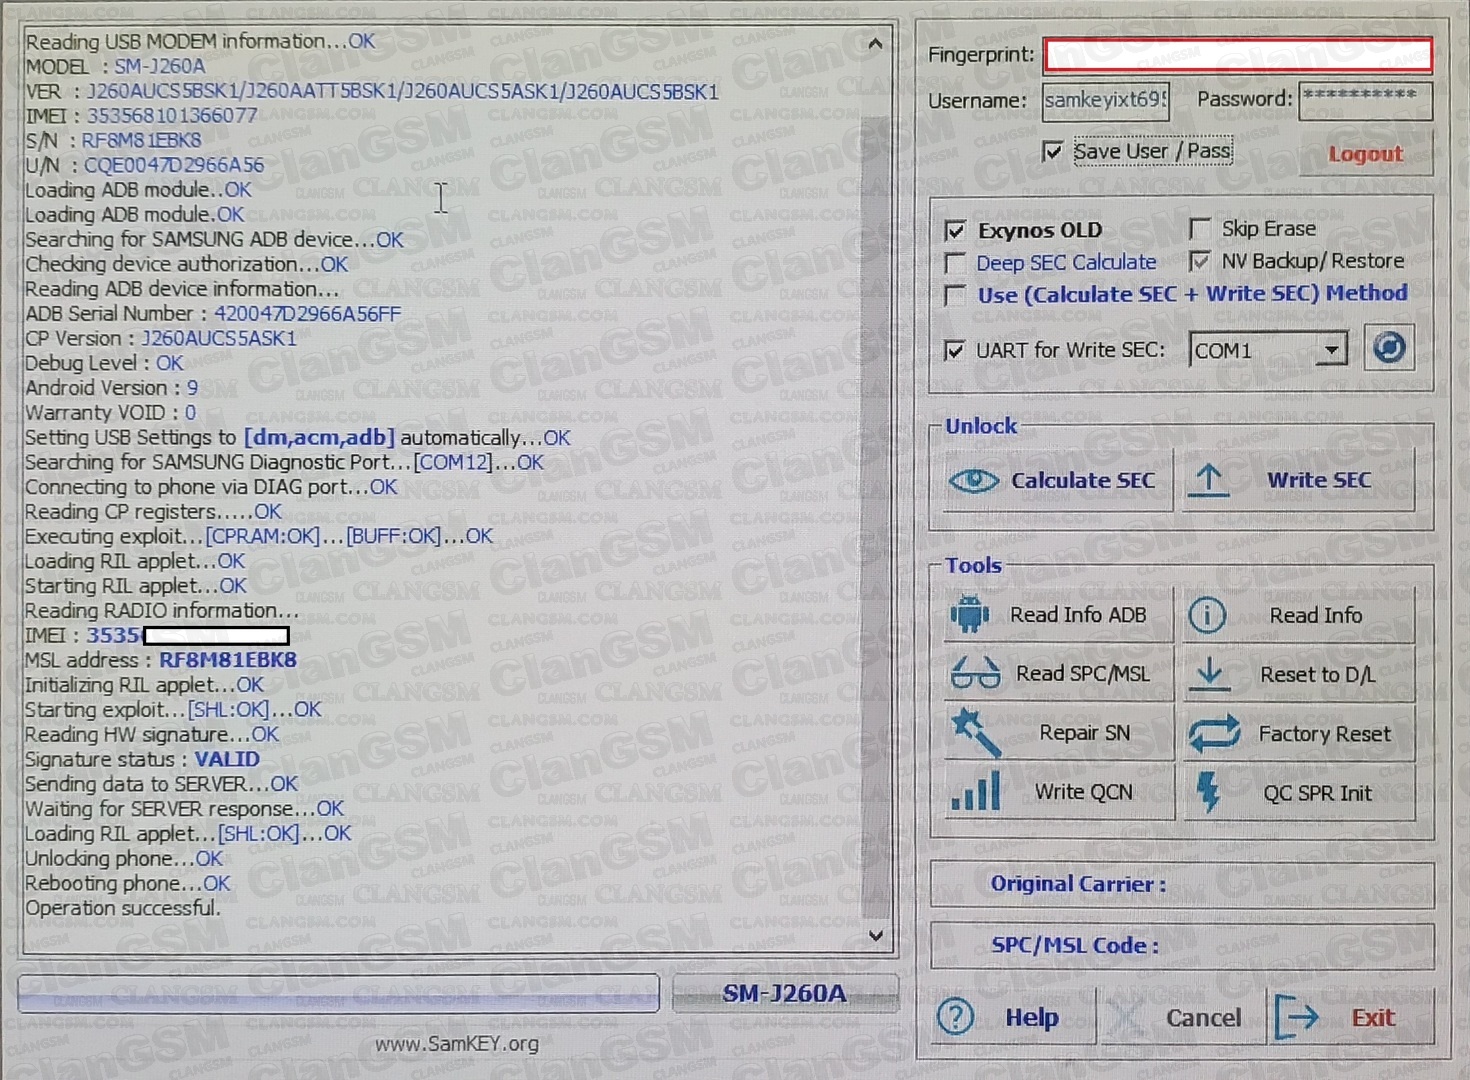Click the QC SPR Init label
Screen dimensions: 1470x1080
click(1317, 793)
